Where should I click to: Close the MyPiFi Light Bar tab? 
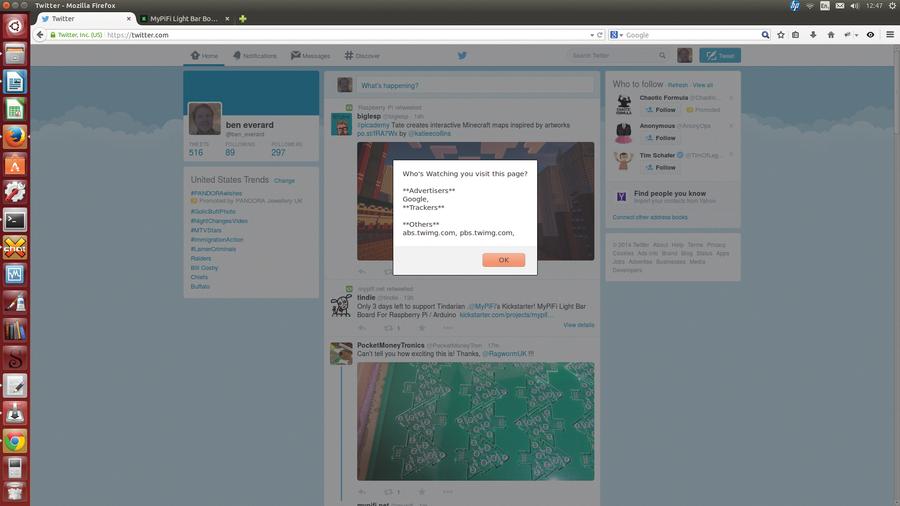[x=227, y=19]
